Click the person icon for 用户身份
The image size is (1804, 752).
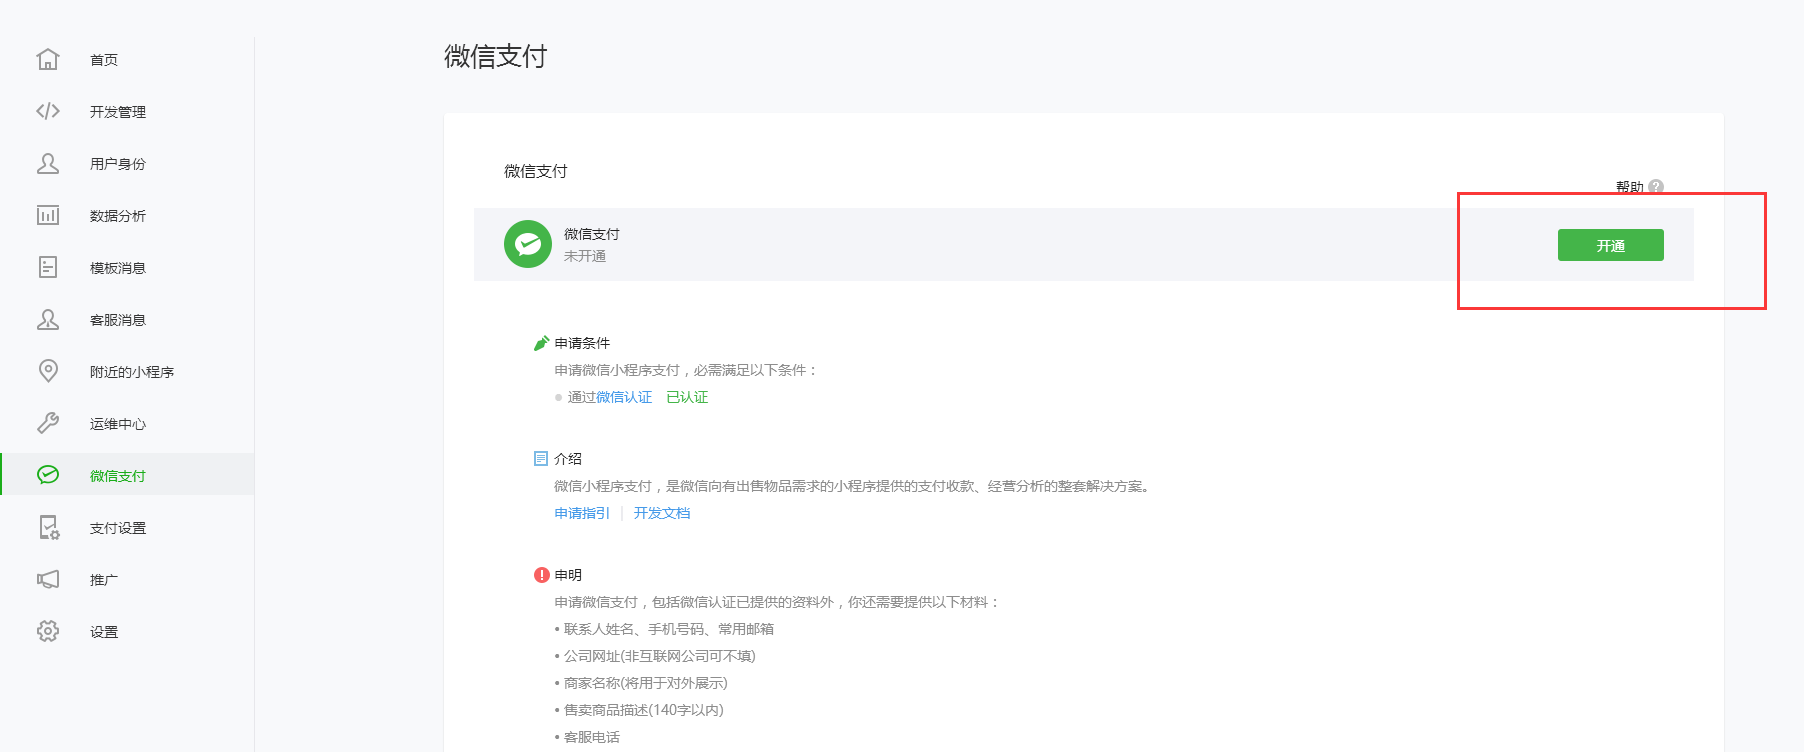click(48, 163)
